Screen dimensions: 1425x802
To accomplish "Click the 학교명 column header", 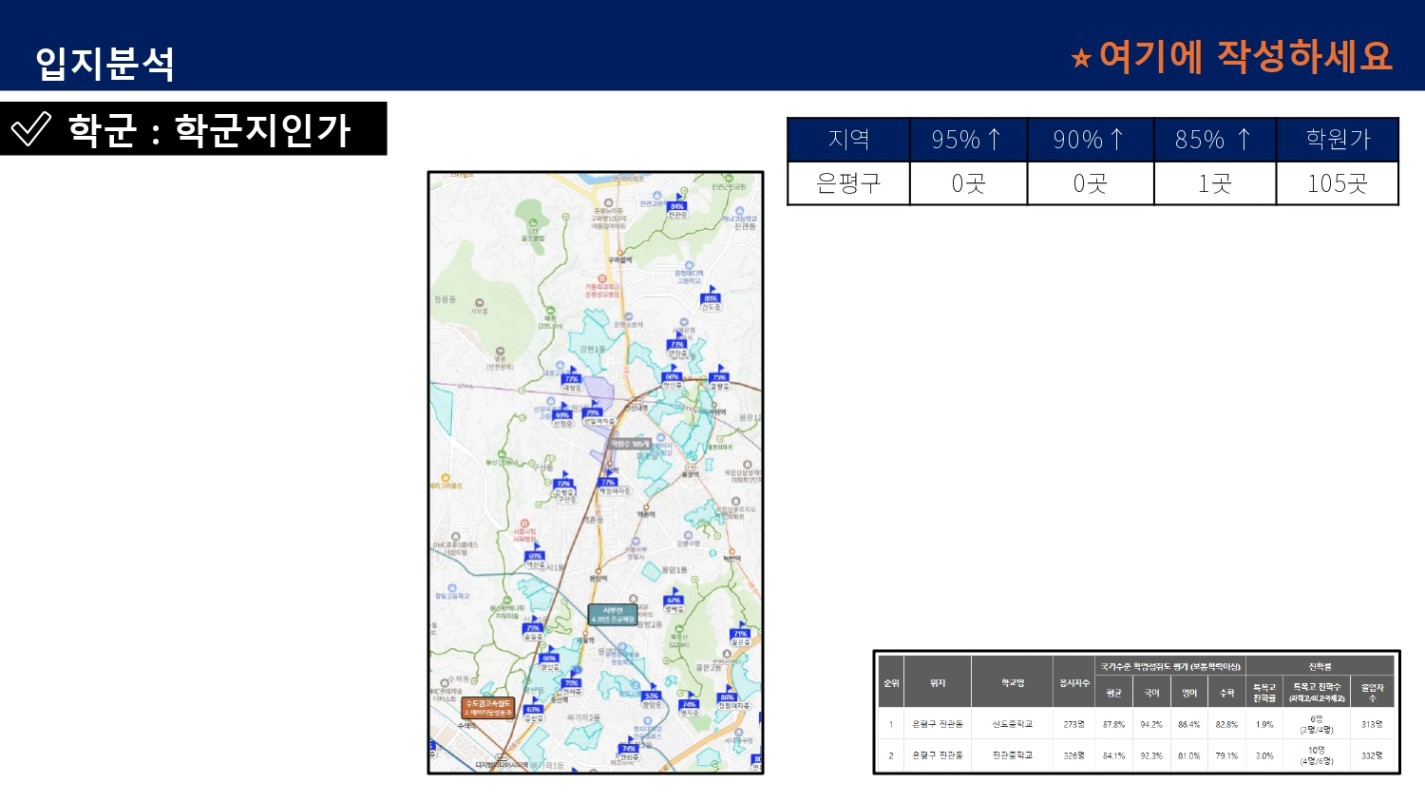I will point(1012,682).
